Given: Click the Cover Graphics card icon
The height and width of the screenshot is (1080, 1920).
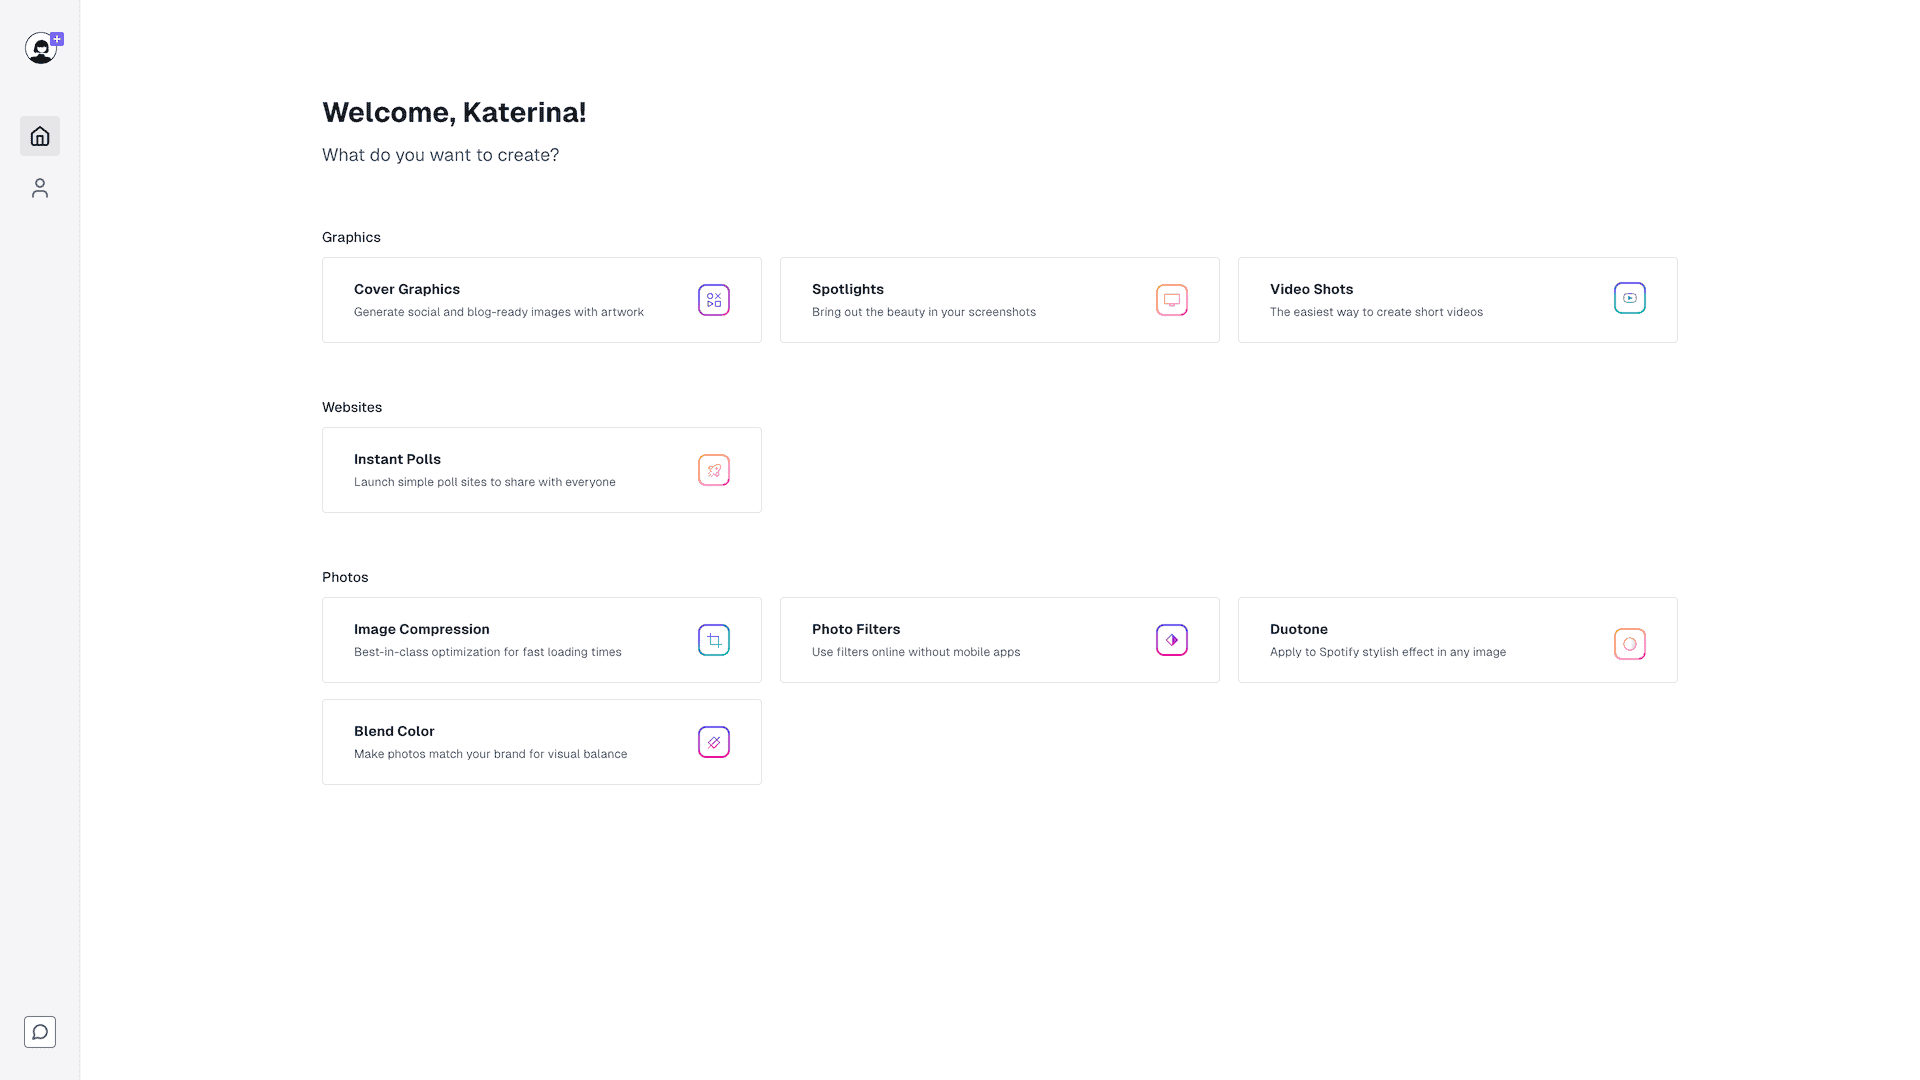Looking at the screenshot, I should [714, 300].
